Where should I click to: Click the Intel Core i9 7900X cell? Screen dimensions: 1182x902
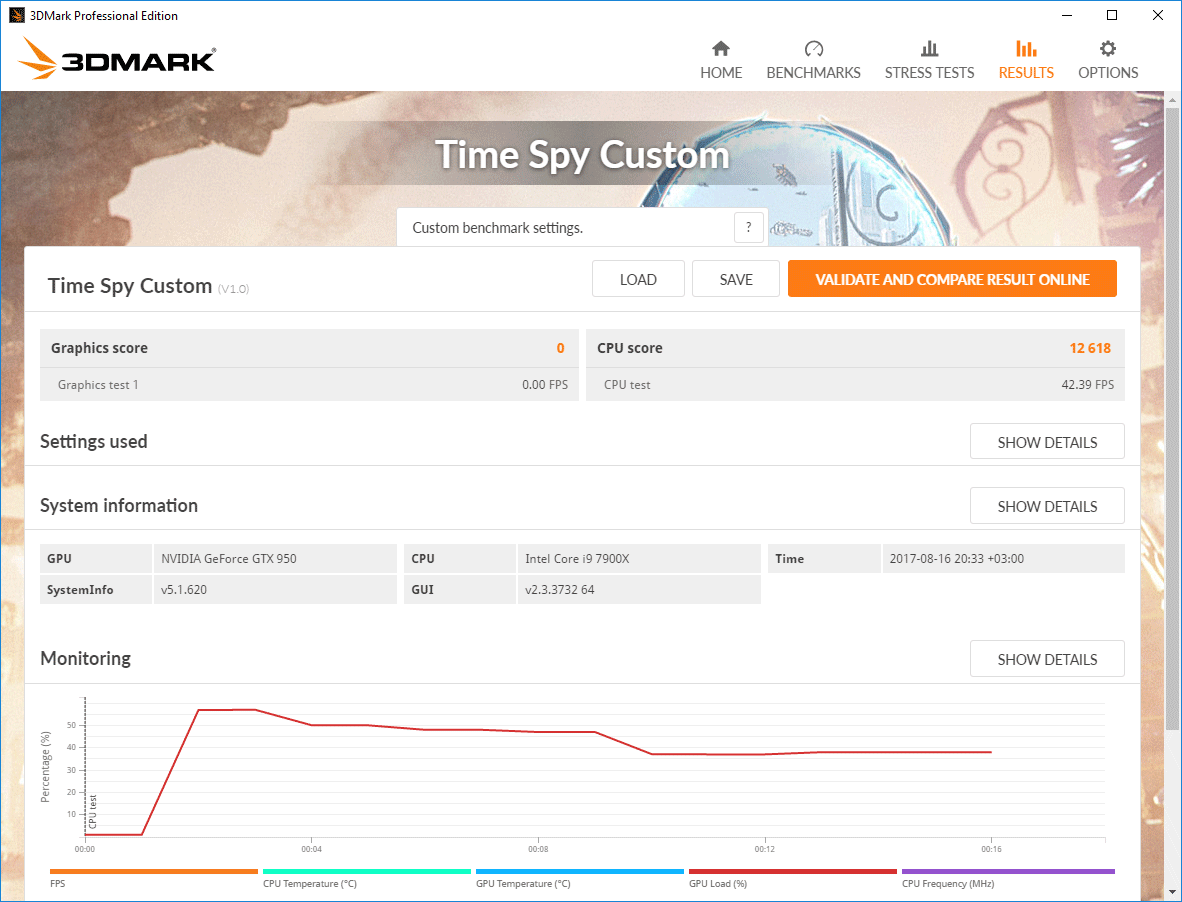point(638,558)
